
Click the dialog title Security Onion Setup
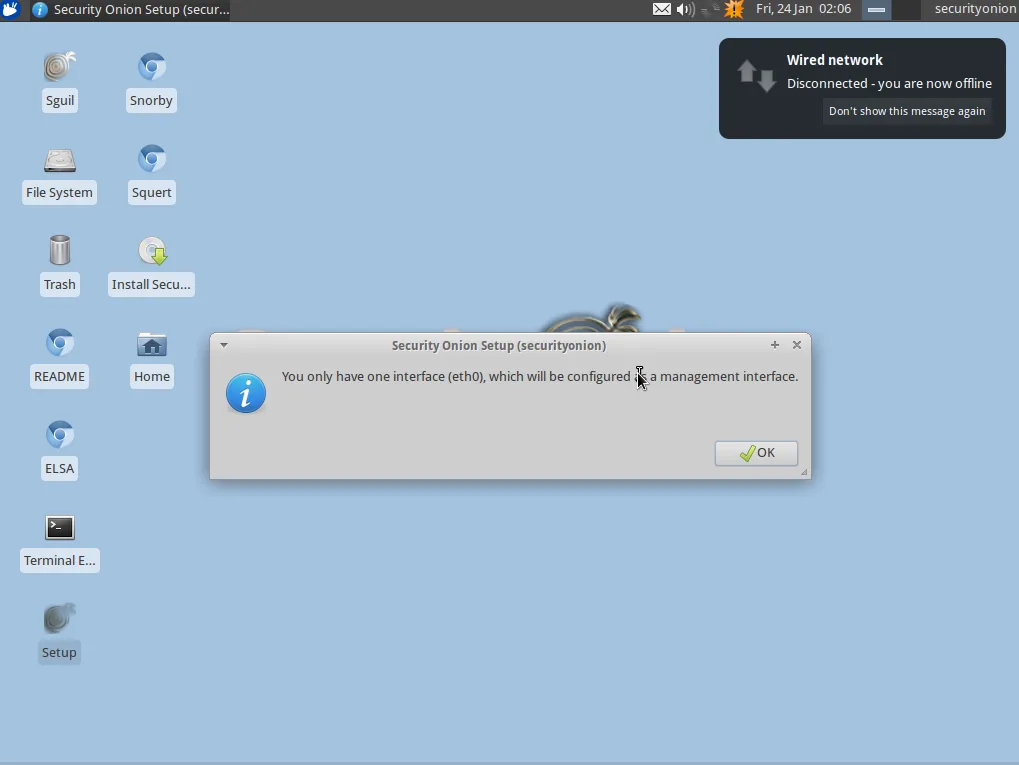(x=498, y=345)
